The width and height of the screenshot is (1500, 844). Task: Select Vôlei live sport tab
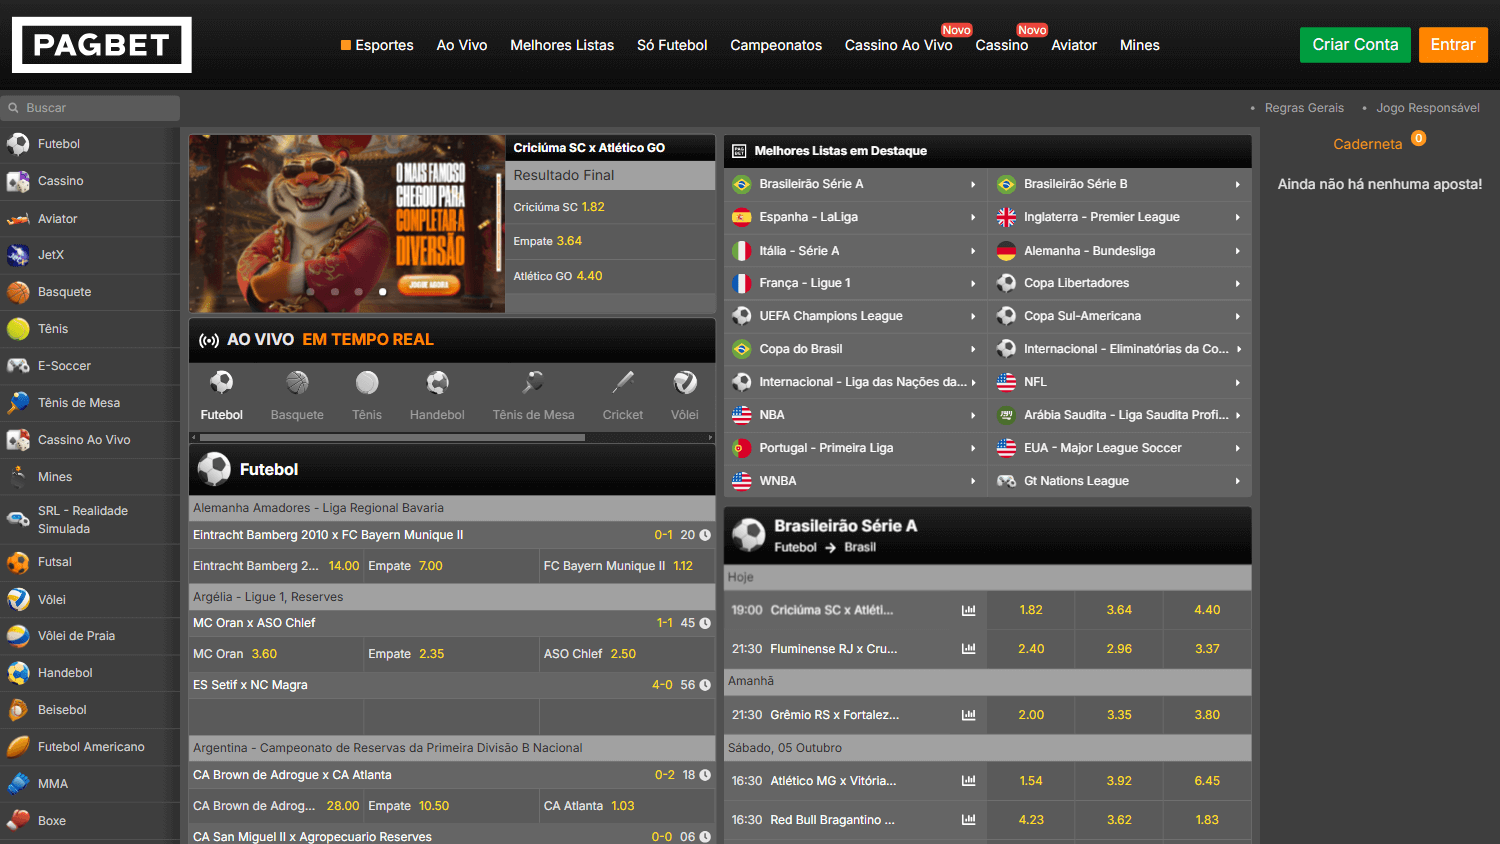pyautogui.click(x=685, y=396)
